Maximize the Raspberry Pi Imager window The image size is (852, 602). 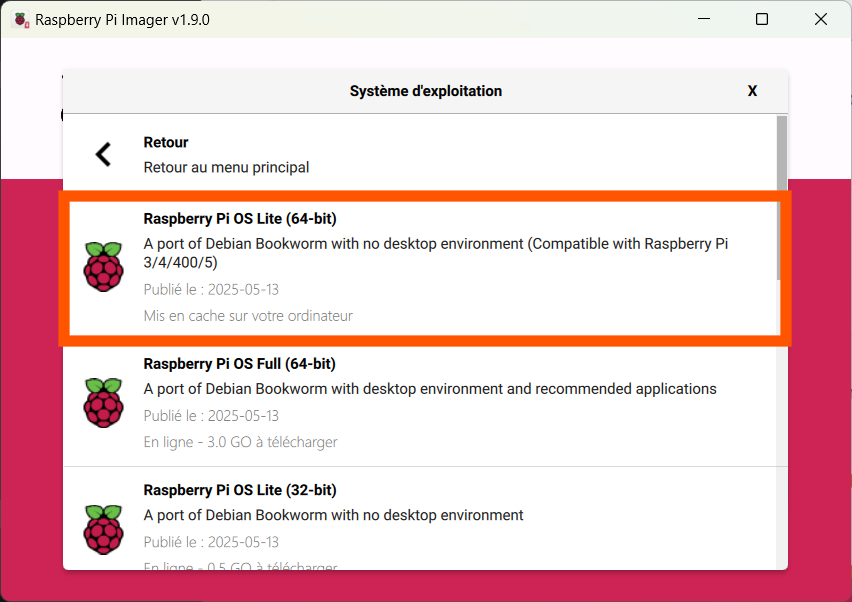click(x=762, y=19)
